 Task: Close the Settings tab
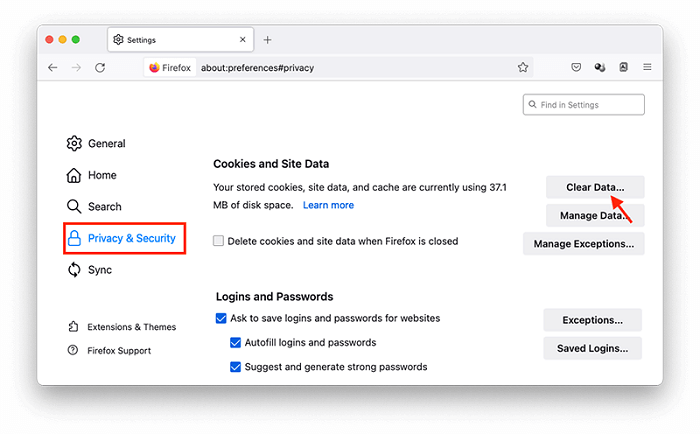tap(242, 40)
